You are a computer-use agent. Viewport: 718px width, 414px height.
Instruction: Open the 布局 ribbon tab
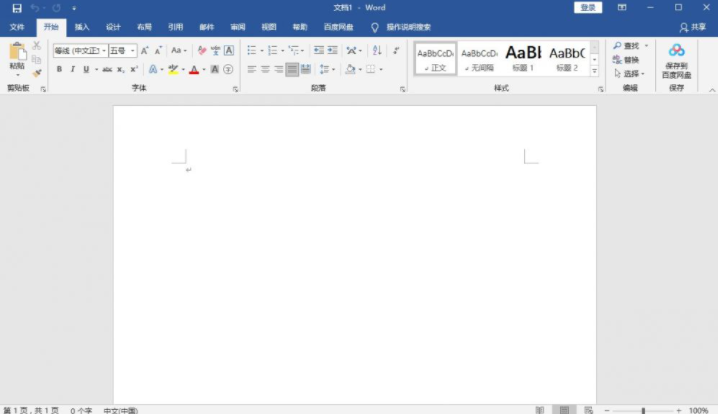pyautogui.click(x=145, y=27)
